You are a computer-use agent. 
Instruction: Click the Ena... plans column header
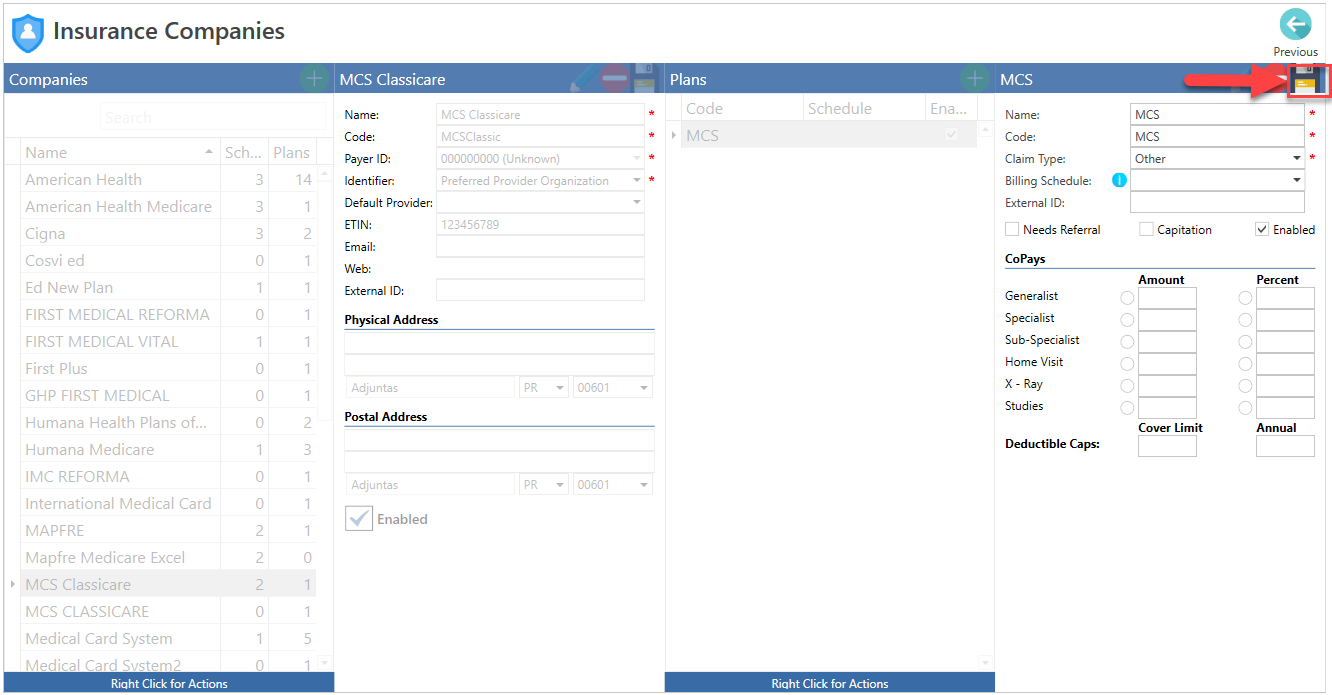(x=950, y=108)
